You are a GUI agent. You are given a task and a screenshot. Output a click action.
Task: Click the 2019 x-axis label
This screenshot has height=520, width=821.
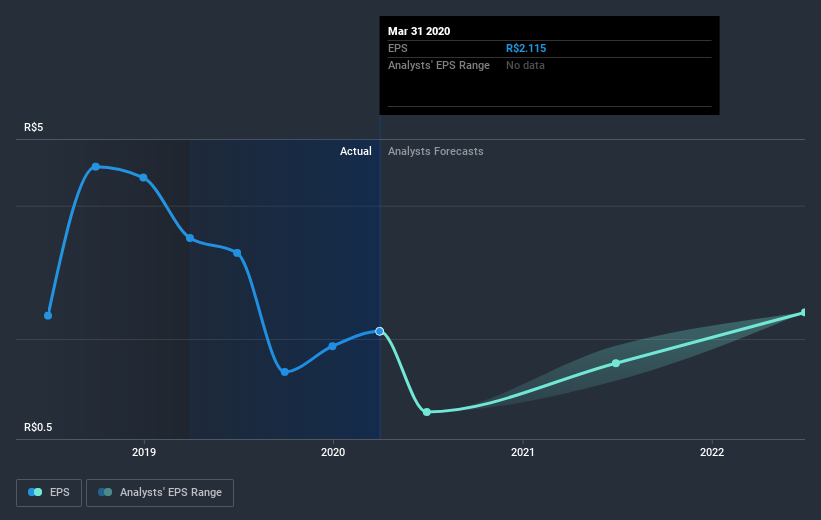(x=143, y=452)
